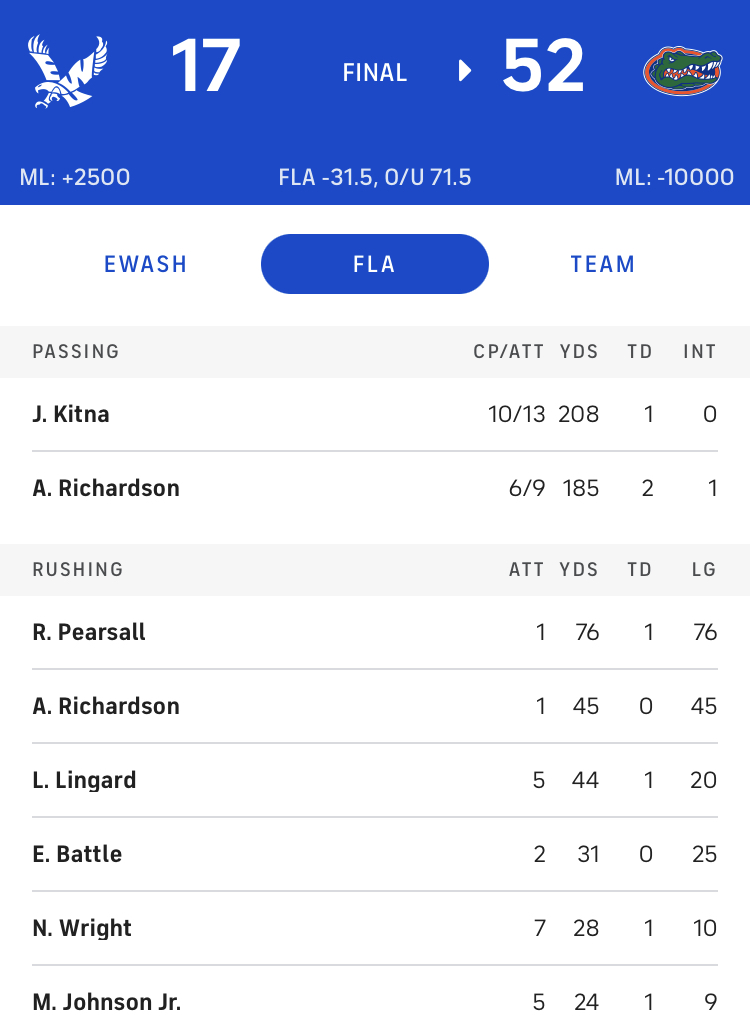Select A. Richardson in the rushing section
The height and width of the screenshot is (1033, 750).
tap(375, 706)
